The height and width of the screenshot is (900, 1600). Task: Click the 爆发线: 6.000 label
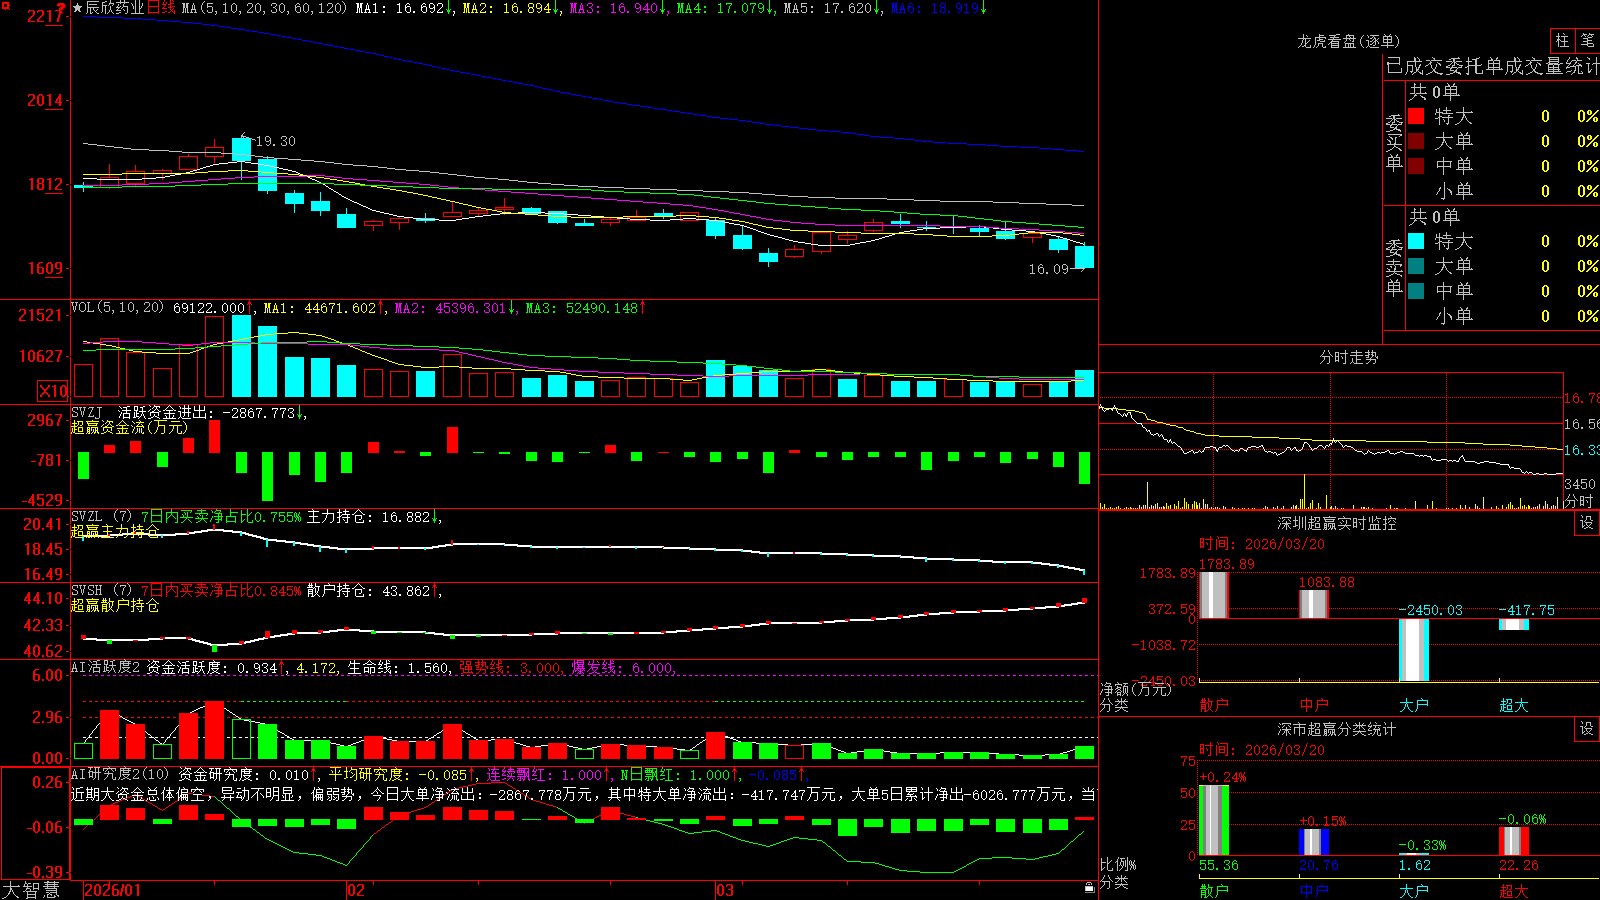[x=624, y=668]
